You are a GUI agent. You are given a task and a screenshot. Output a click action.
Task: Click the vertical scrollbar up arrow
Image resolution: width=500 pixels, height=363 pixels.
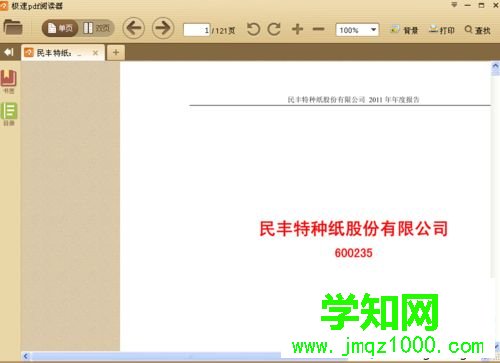tap(495, 66)
